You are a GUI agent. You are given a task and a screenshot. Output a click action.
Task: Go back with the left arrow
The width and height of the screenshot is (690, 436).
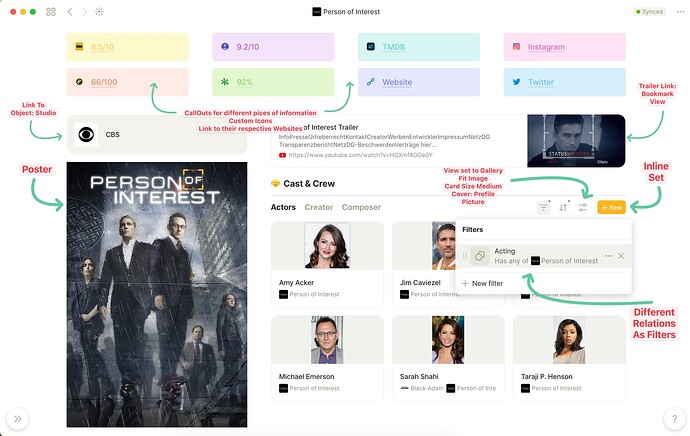coord(70,12)
